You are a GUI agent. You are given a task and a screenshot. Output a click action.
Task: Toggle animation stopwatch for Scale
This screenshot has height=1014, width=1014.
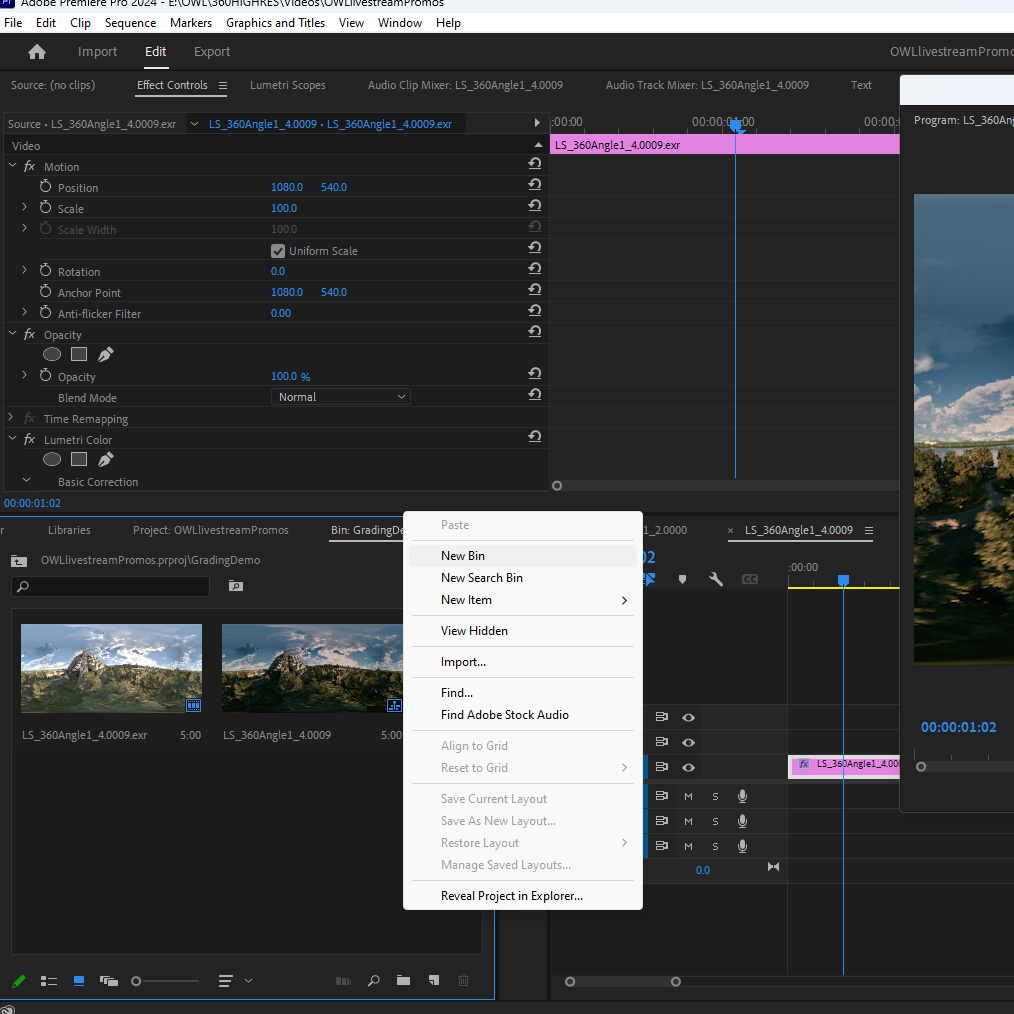(x=45, y=207)
